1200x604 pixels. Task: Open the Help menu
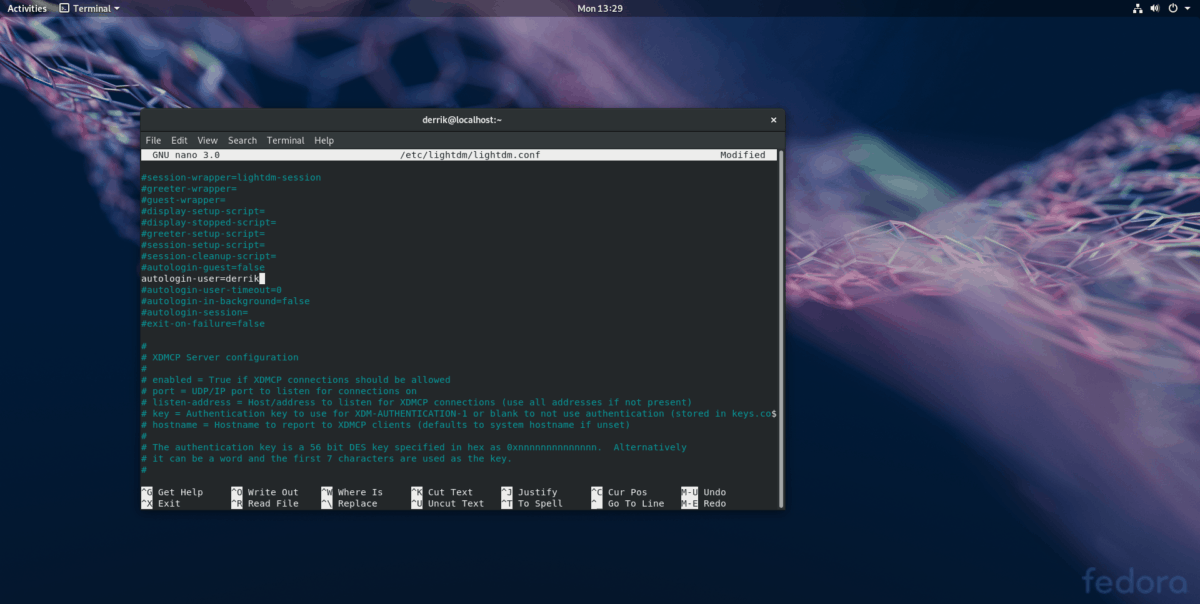coord(324,141)
